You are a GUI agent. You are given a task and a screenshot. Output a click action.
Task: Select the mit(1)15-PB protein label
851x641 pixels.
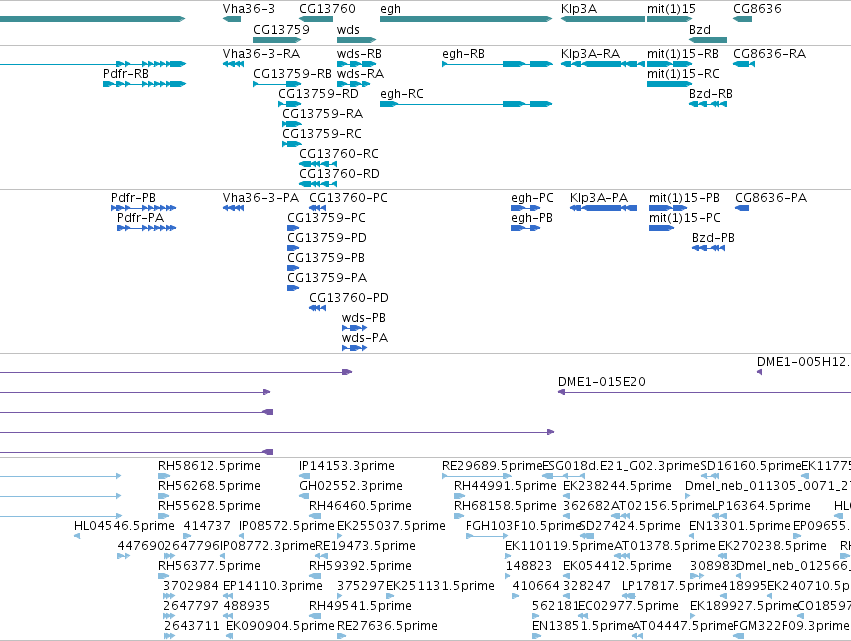684,198
